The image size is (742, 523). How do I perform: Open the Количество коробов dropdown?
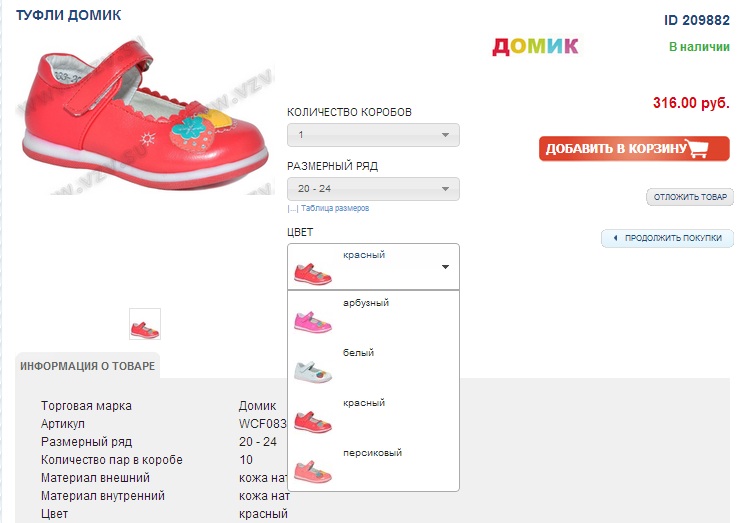(x=373, y=135)
